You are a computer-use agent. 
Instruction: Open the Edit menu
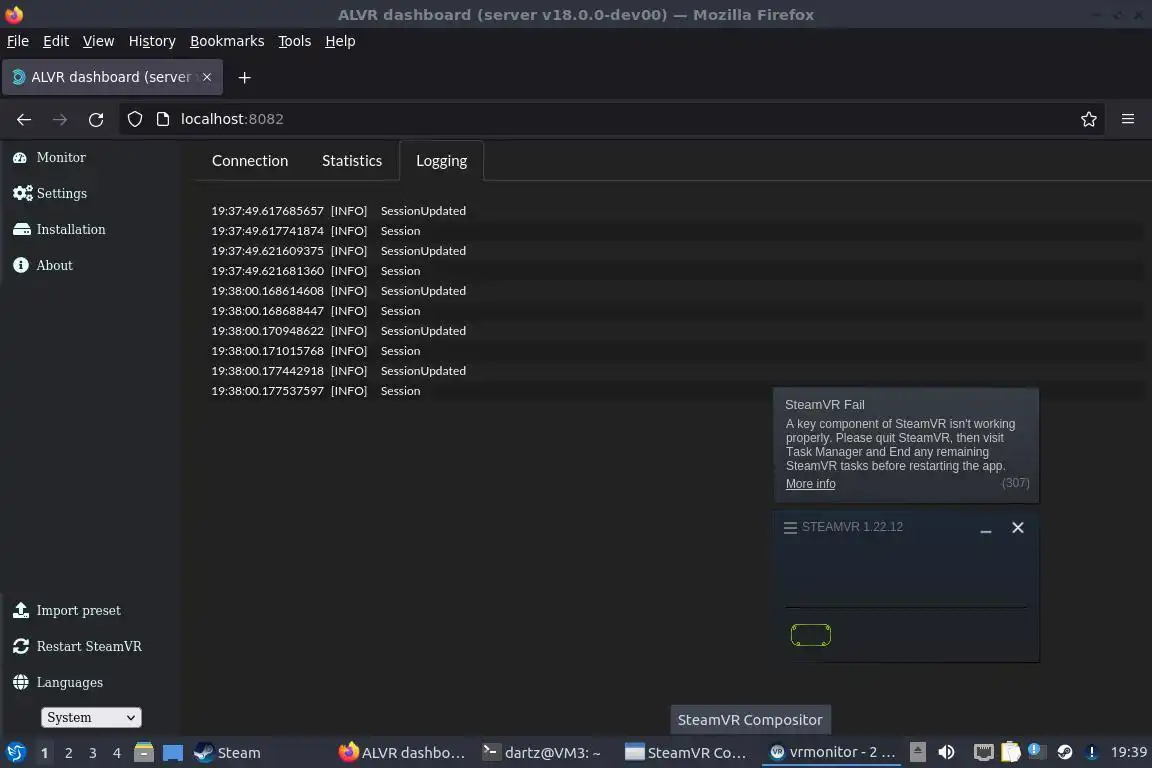pos(56,41)
